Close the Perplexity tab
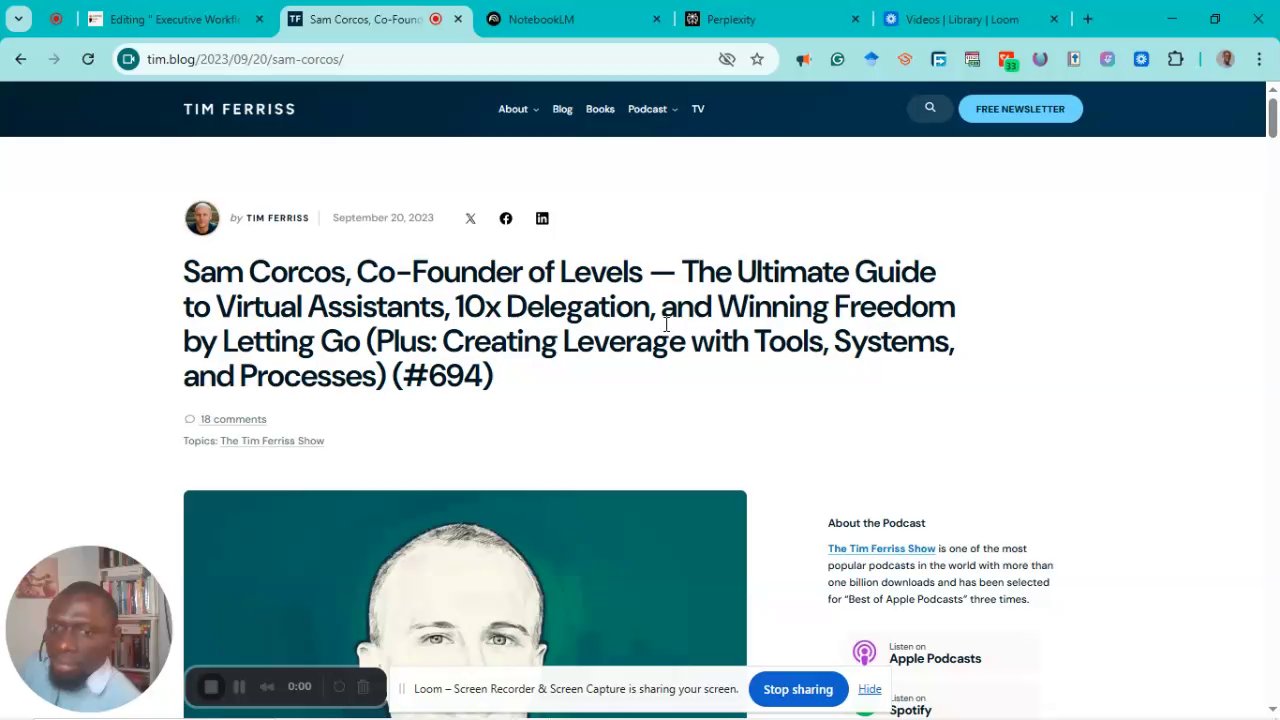Screen dimensions: 1280x720 (855, 19)
